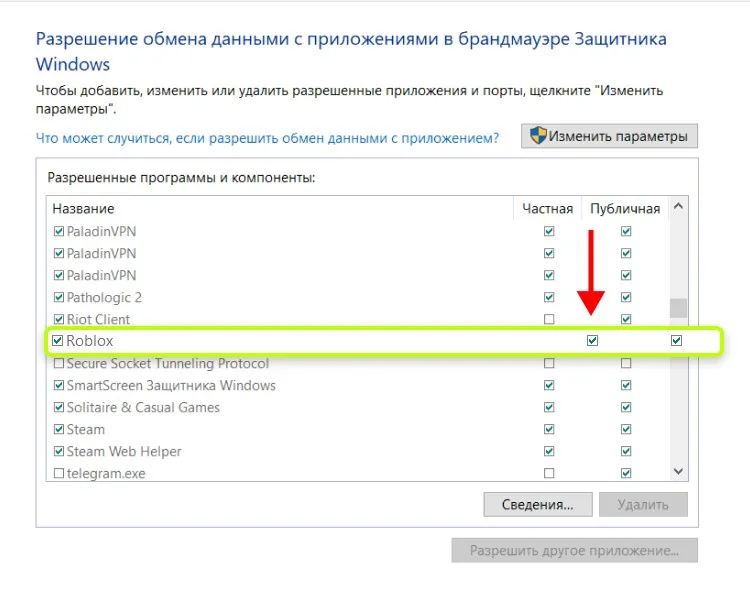Uncheck the Steam allowed checkbox
Screen dimensions: 750x600
[59, 429]
